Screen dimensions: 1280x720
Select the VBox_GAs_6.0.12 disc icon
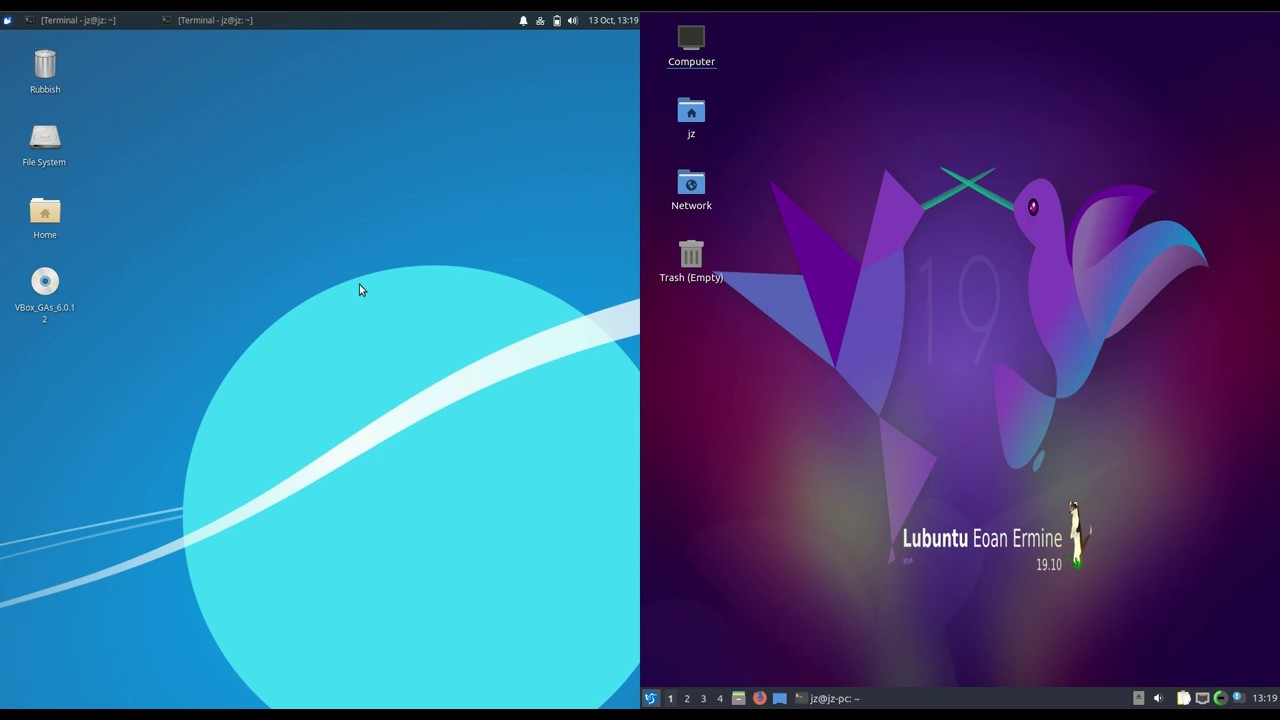[45, 295]
